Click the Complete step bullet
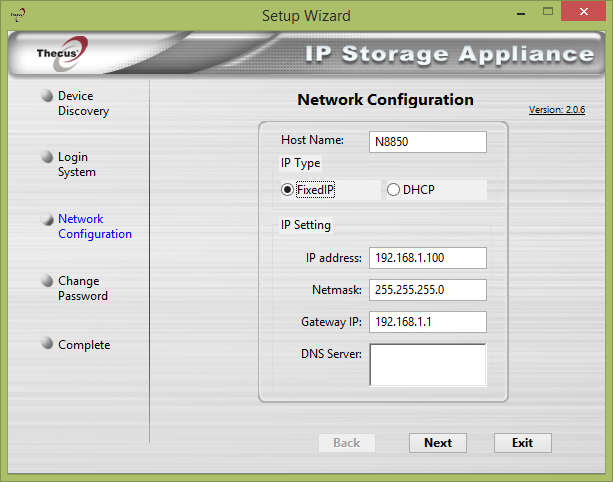 (46, 344)
